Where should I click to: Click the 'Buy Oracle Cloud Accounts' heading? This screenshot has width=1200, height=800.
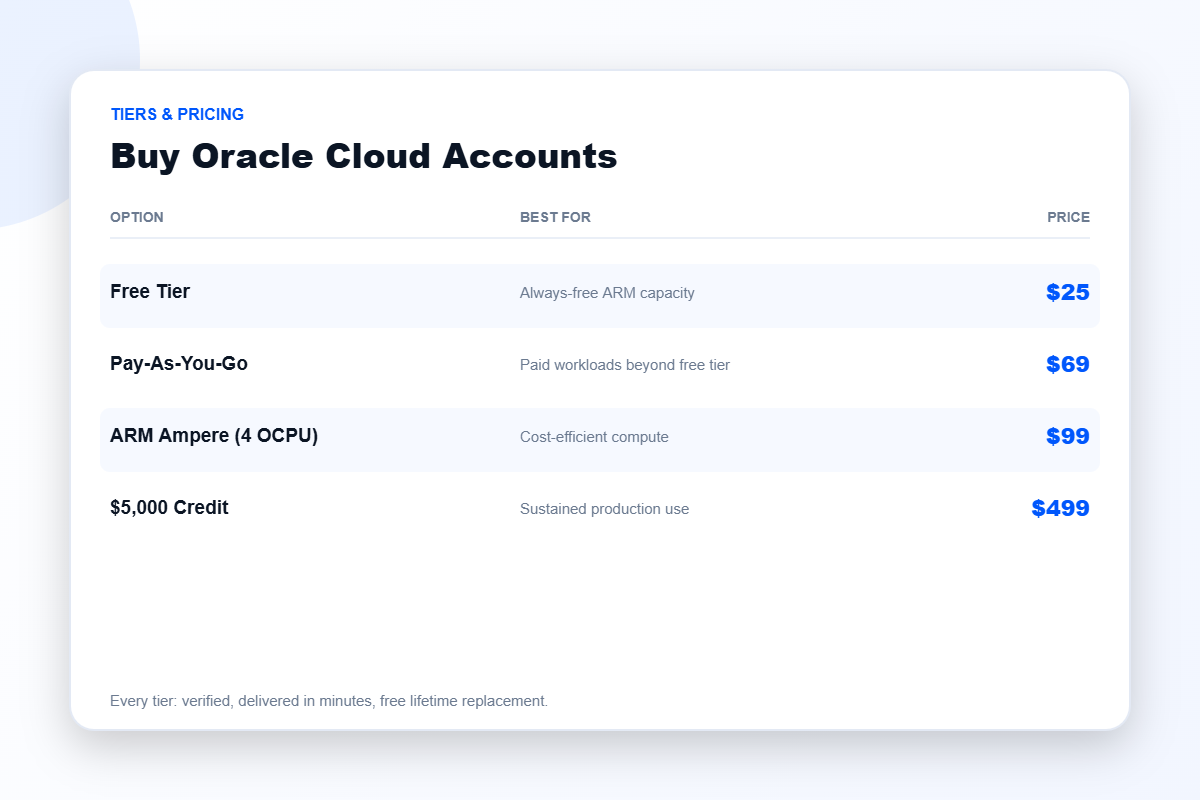coord(364,156)
